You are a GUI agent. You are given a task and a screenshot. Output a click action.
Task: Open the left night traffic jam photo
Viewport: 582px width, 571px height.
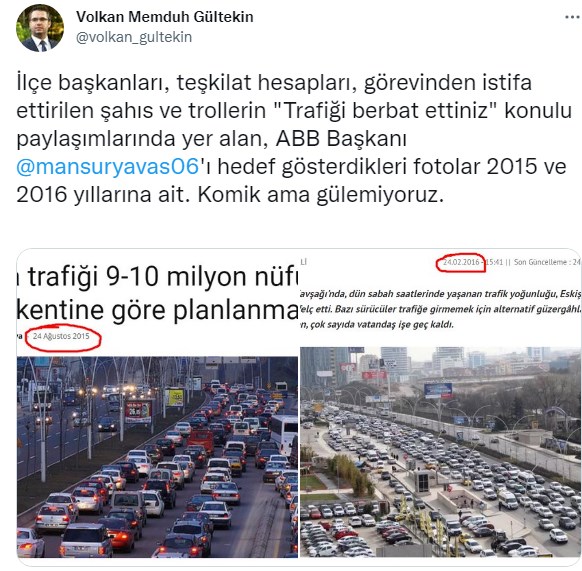click(157, 457)
